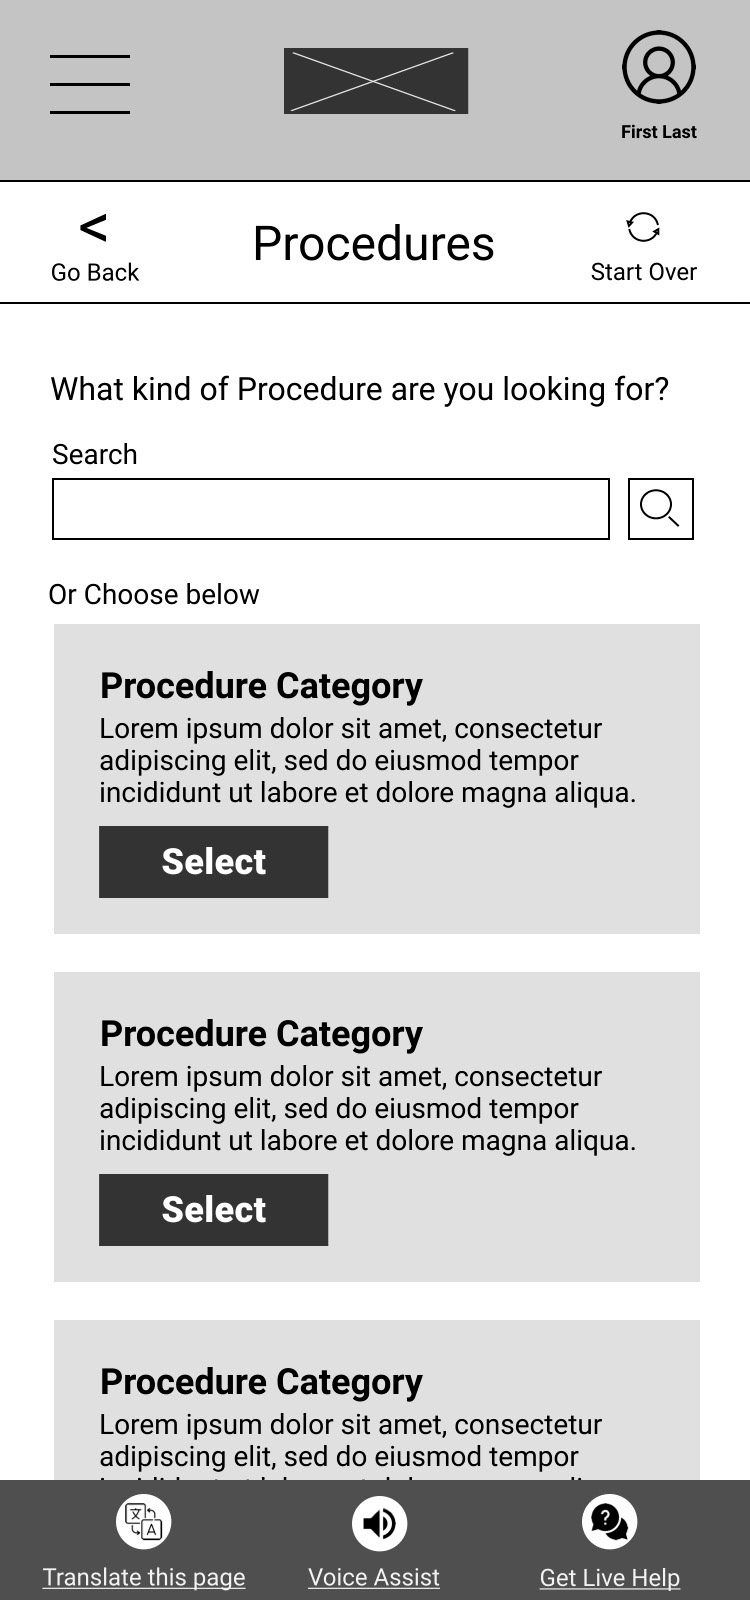Image resolution: width=750 pixels, height=1600 pixels.
Task: Tap the Start Over text label
Action: pyautogui.click(x=643, y=272)
